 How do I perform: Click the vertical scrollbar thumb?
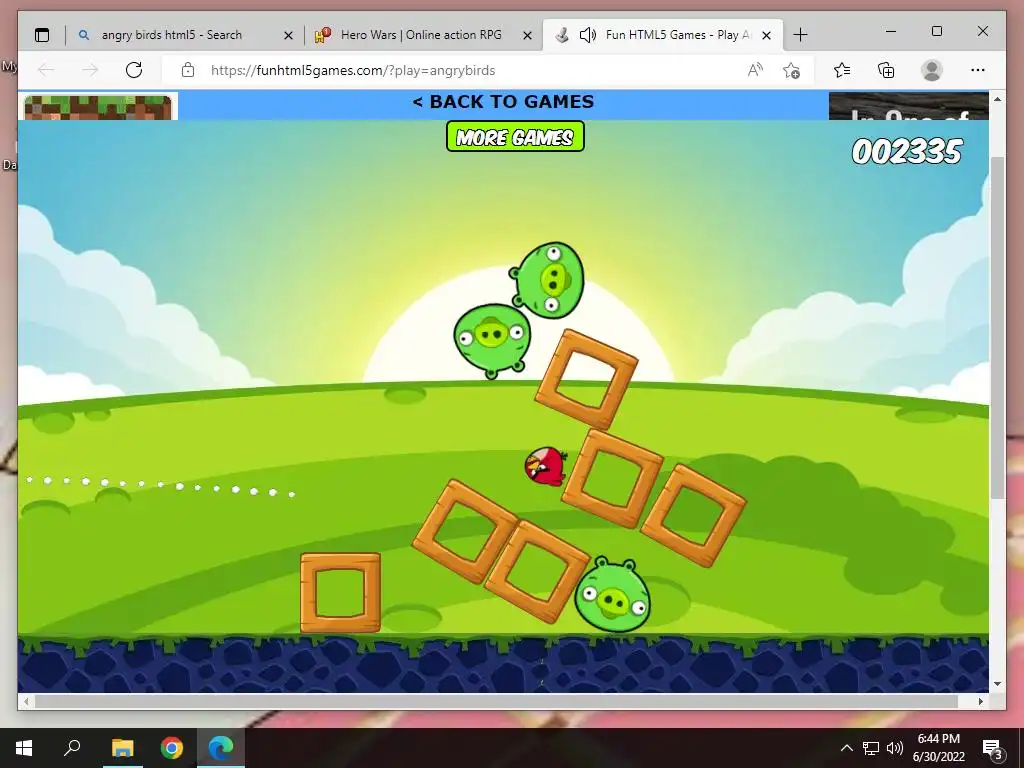pos(997,328)
